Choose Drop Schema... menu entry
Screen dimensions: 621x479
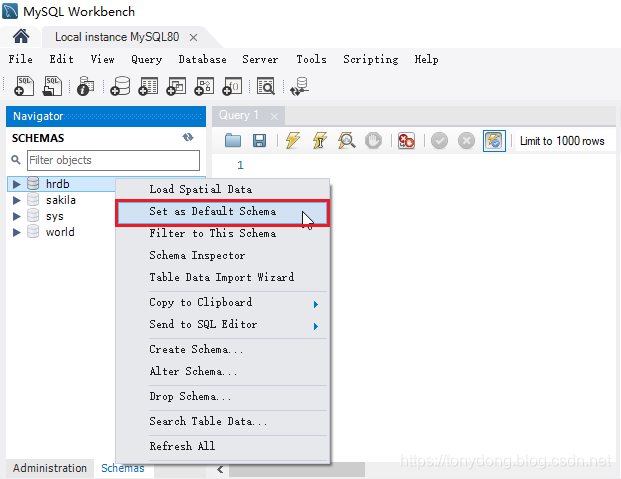click(x=222, y=397)
